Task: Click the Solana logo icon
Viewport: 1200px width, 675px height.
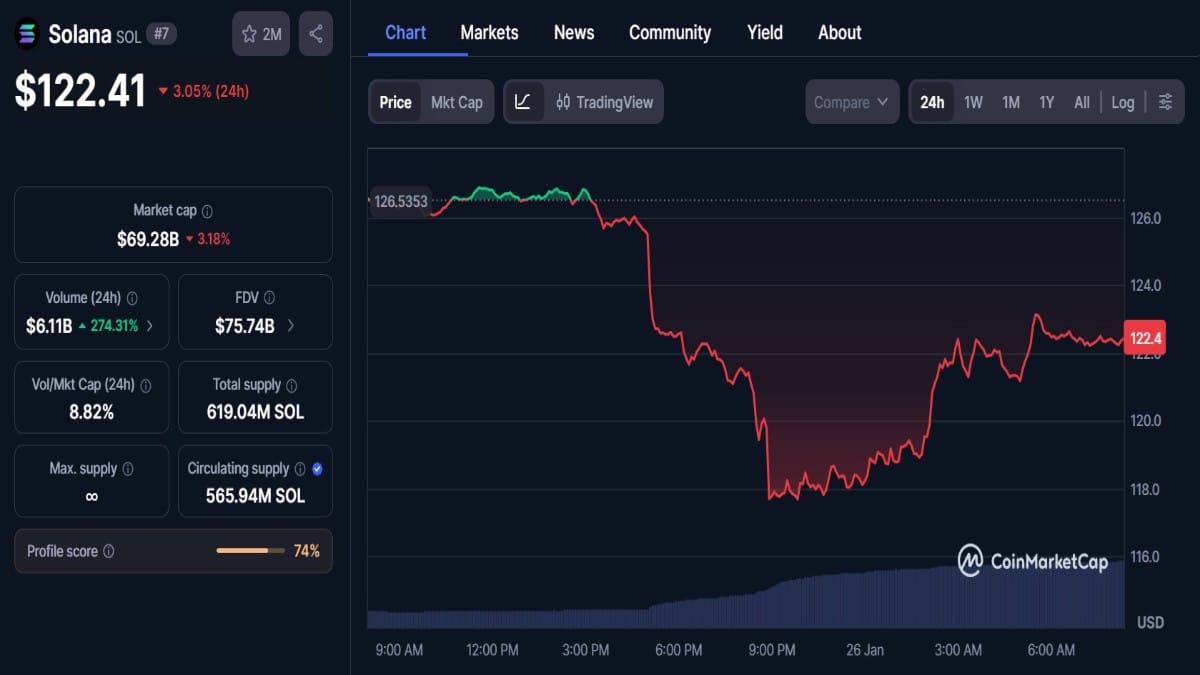Action: [x=26, y=34]
